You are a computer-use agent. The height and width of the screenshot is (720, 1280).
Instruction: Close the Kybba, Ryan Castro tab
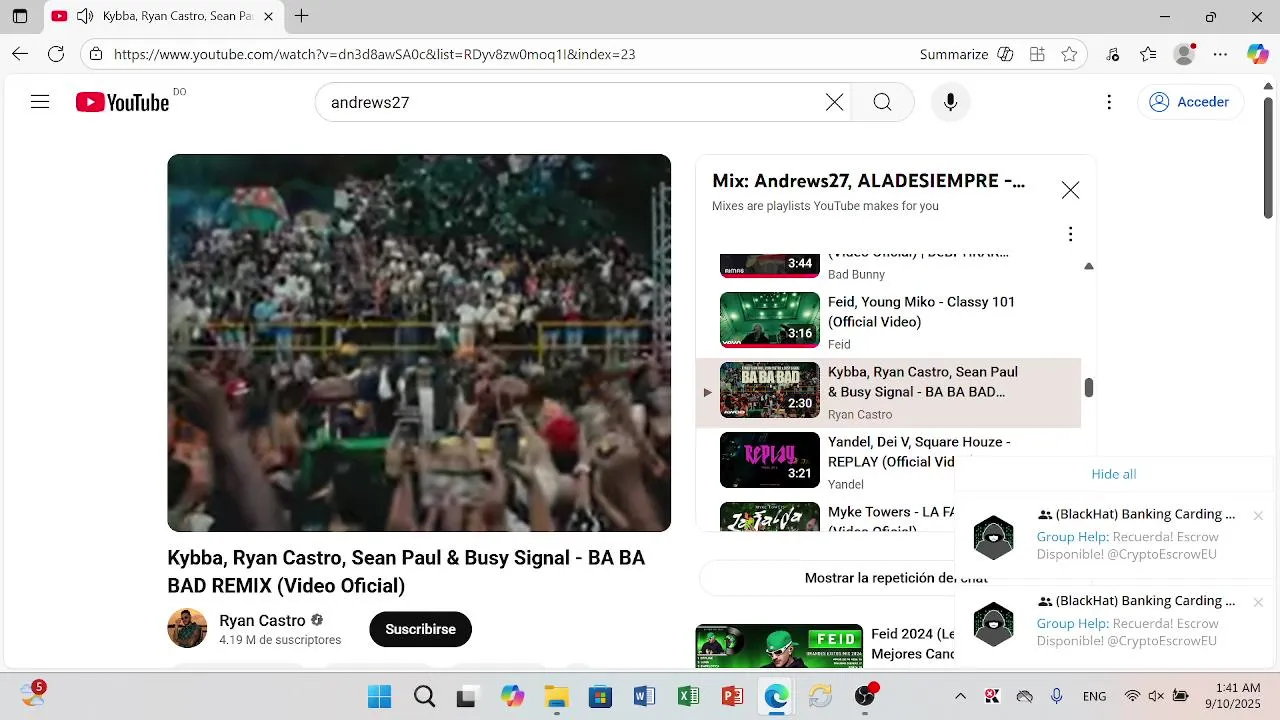tap(268, 16)
